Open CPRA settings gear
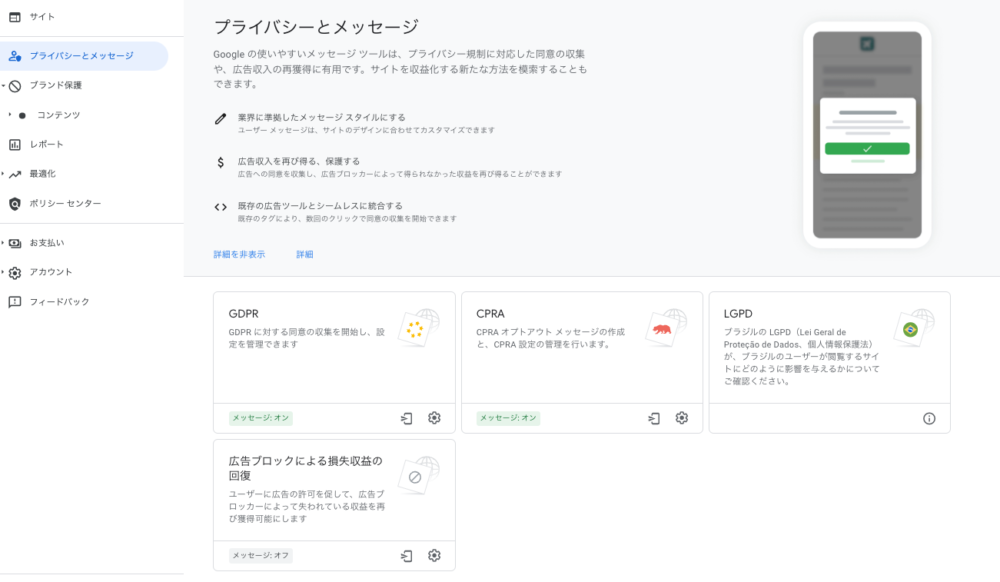 682,418
